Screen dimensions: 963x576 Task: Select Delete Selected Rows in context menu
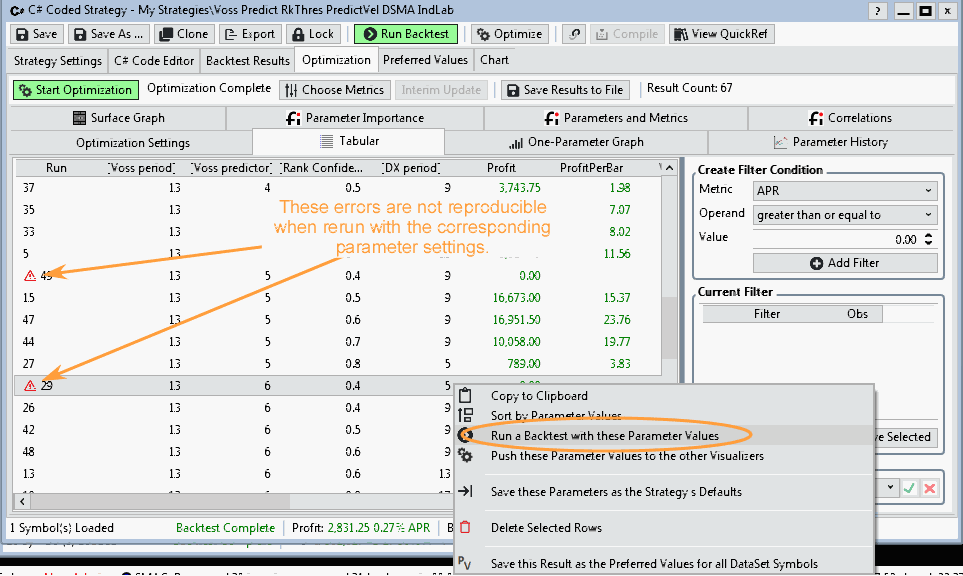[x=546, y=528]
